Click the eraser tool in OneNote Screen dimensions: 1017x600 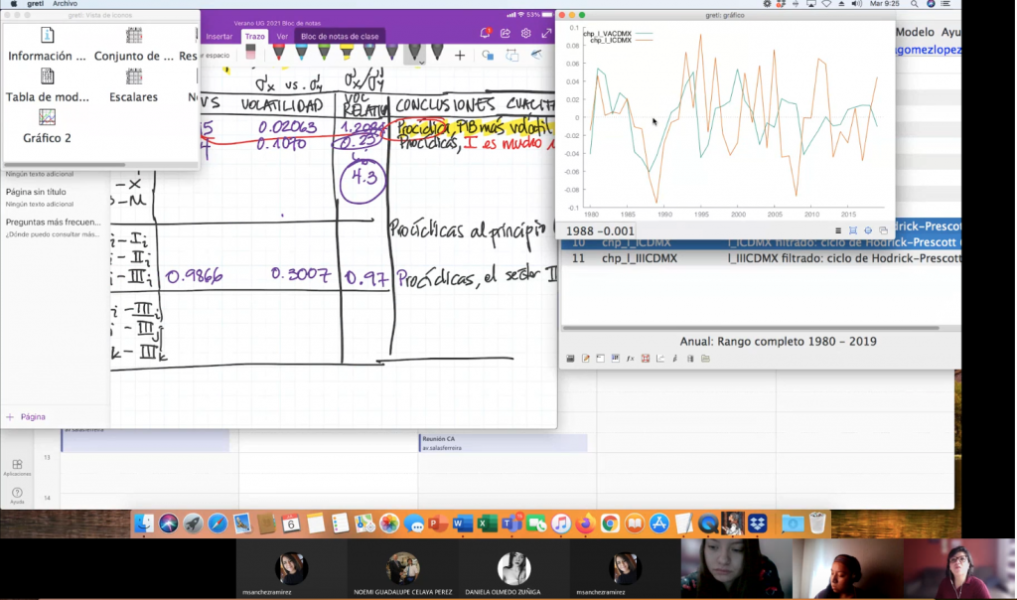(251, 55)
